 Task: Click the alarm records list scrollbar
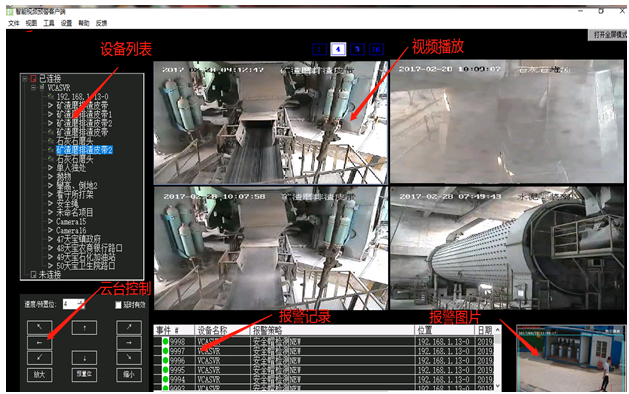498,357
